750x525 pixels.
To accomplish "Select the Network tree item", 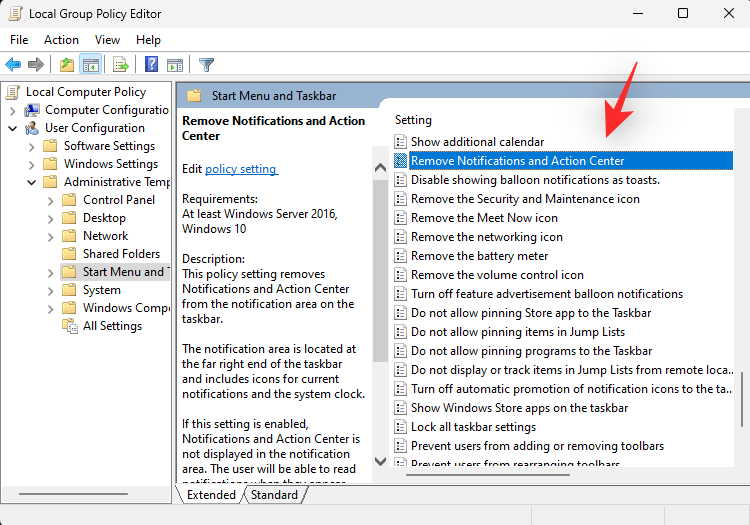I will (x=106, y=236).
